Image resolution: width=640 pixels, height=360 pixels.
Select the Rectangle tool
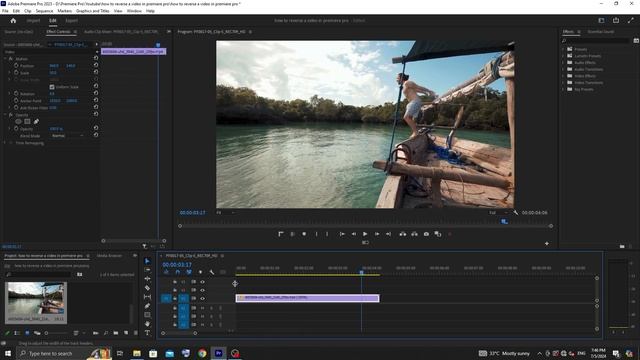coord(147,315)
